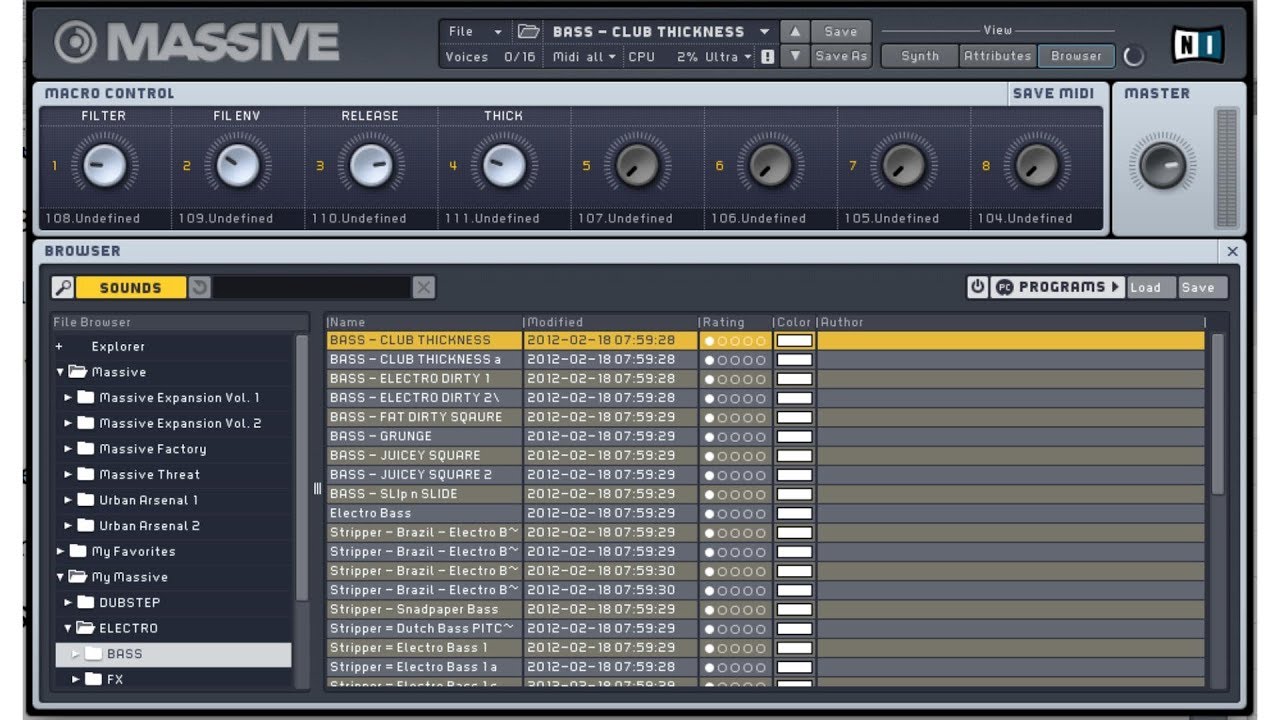Click the Macro 7 knob

tap(902, 165)
